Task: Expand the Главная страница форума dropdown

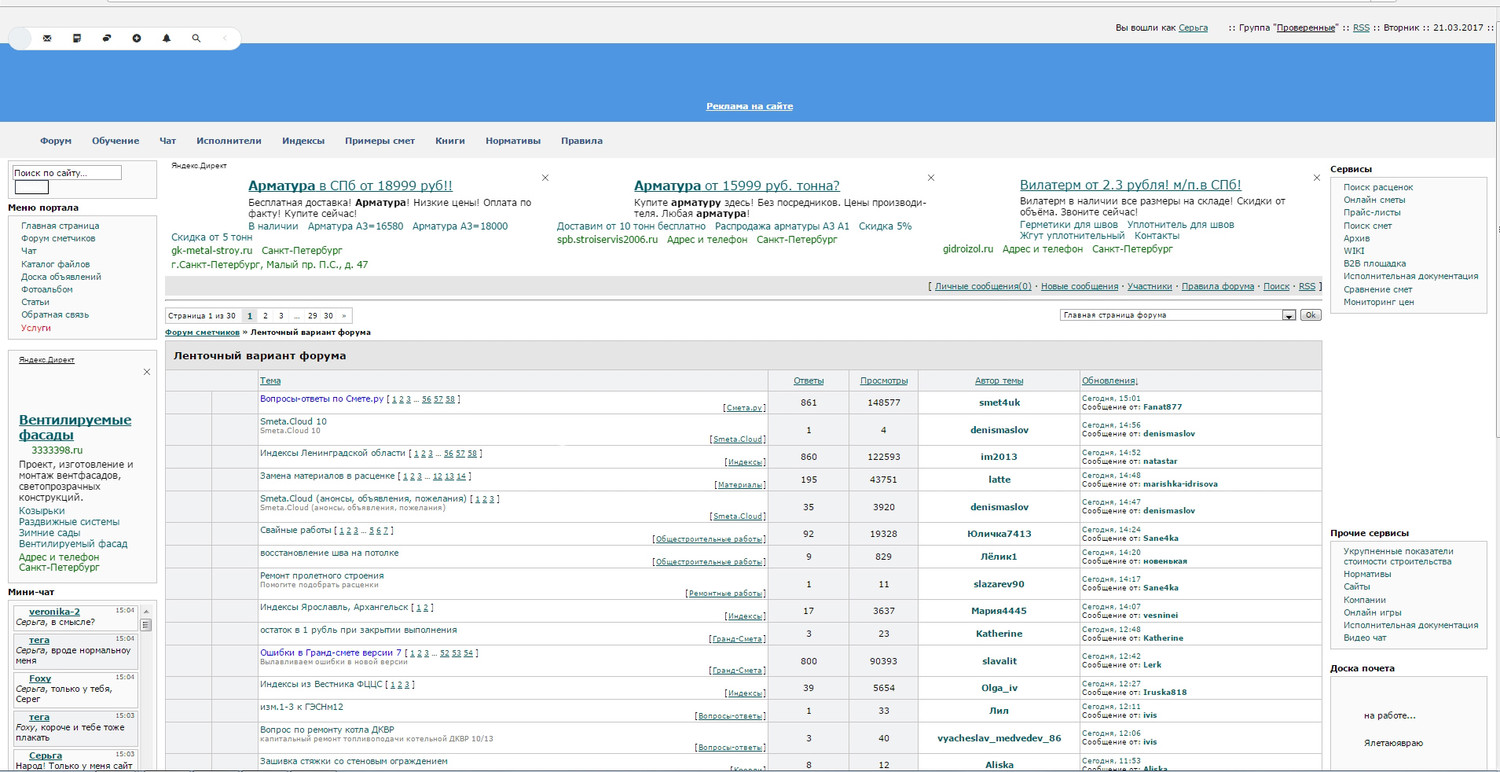Action: click(x=1288, y=315)
